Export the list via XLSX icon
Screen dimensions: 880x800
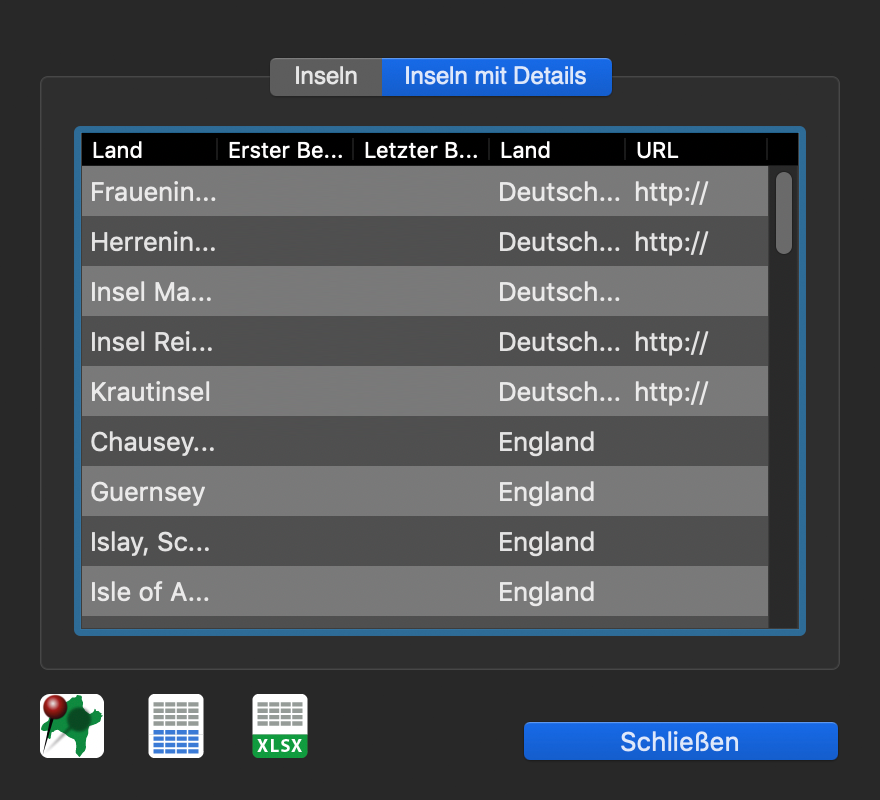click(x=279, y=726)
